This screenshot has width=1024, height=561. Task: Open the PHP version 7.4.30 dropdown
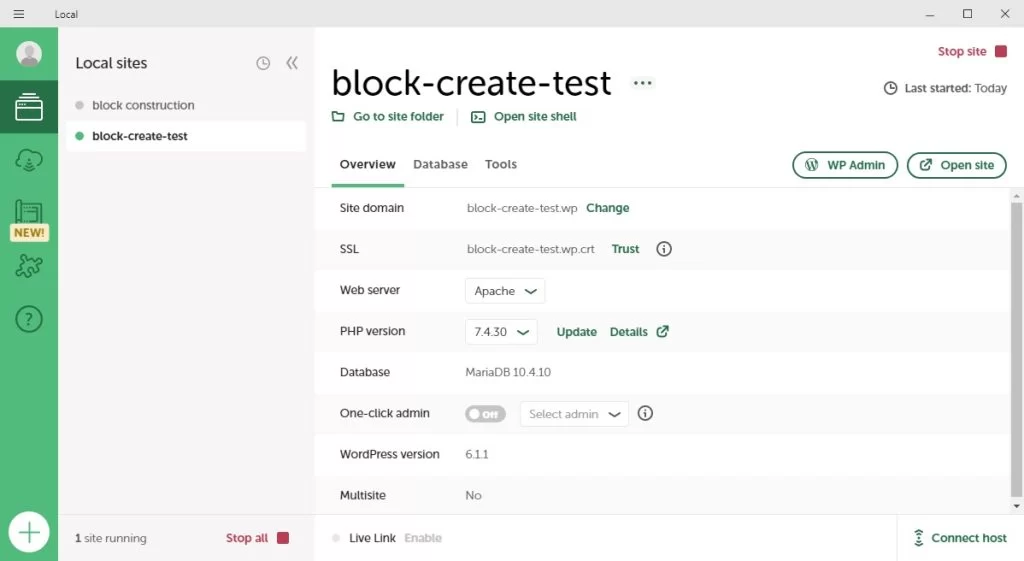click(x=501, y=332)
